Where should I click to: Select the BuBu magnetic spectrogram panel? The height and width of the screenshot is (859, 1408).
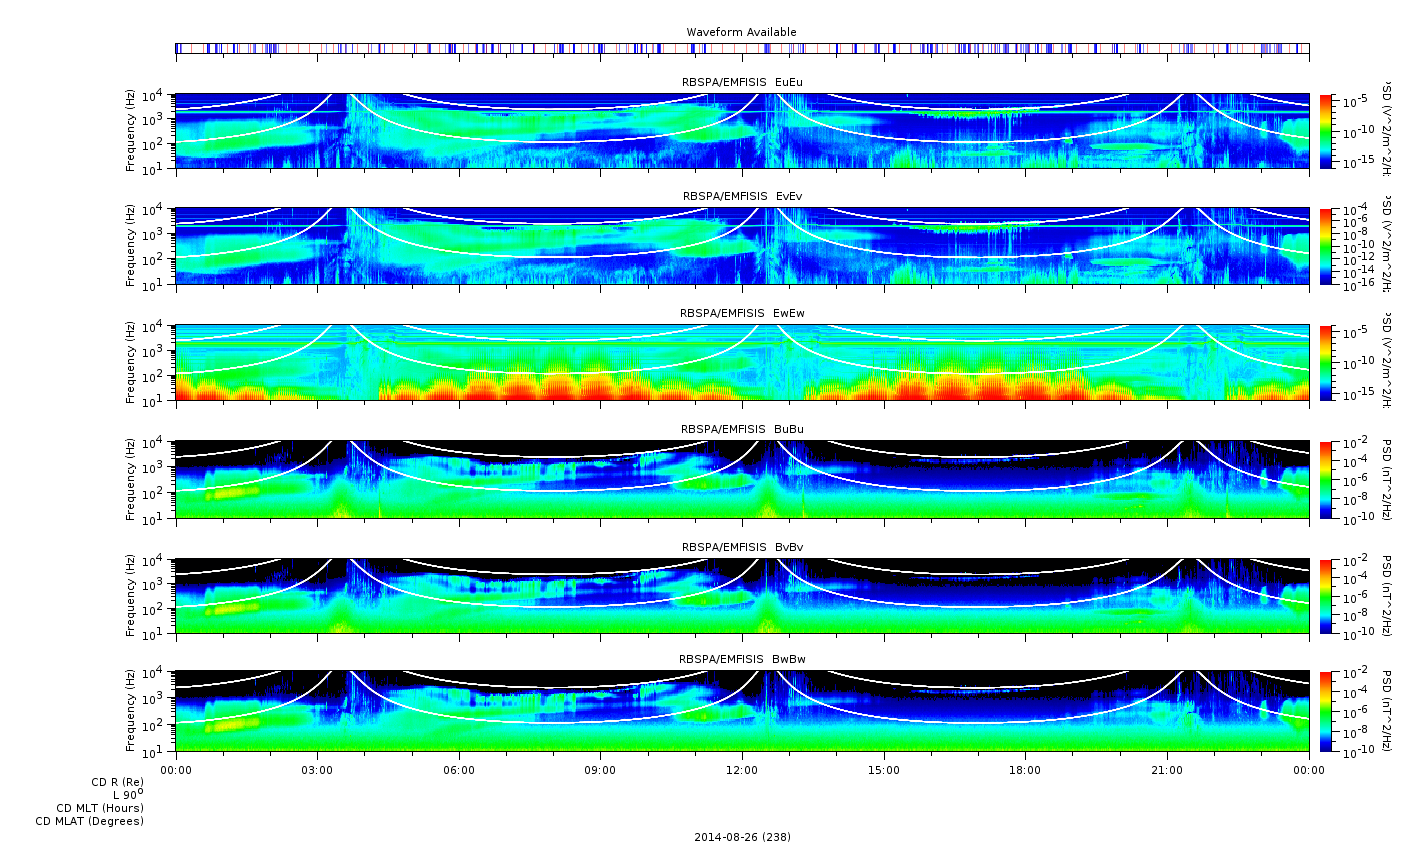pyautogui.click(x=742, y=479)
